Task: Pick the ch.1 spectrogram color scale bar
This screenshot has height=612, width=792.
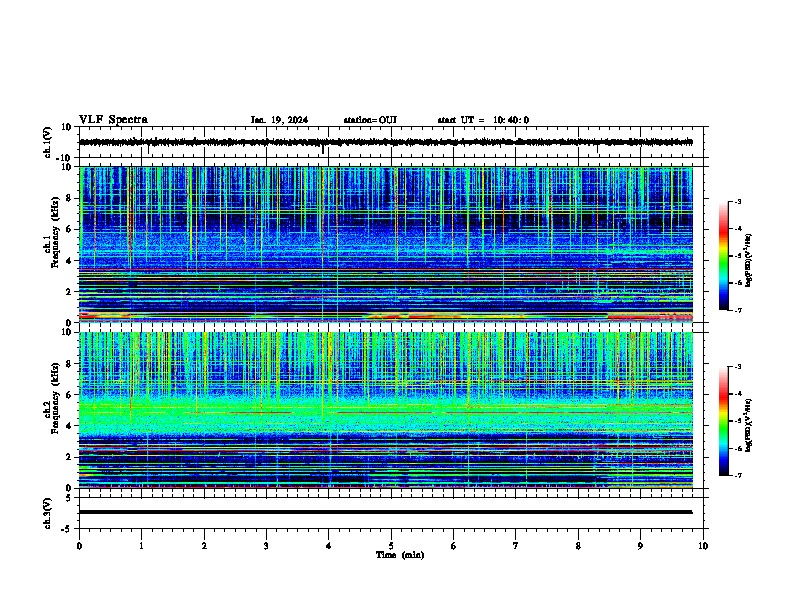Action: (724, 256)
